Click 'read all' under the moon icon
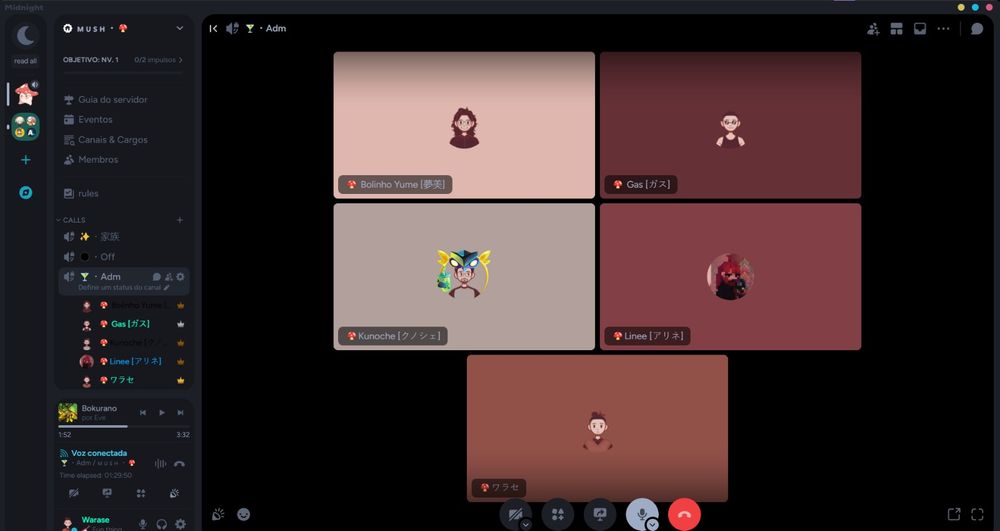 [26, 61]
